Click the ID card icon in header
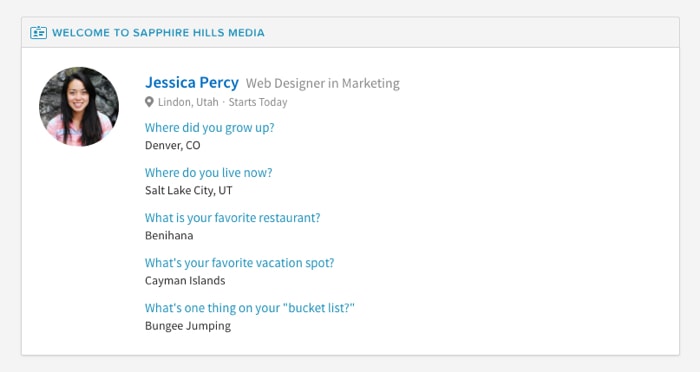This screenshot has height=372, width=700. coord(38,33)
